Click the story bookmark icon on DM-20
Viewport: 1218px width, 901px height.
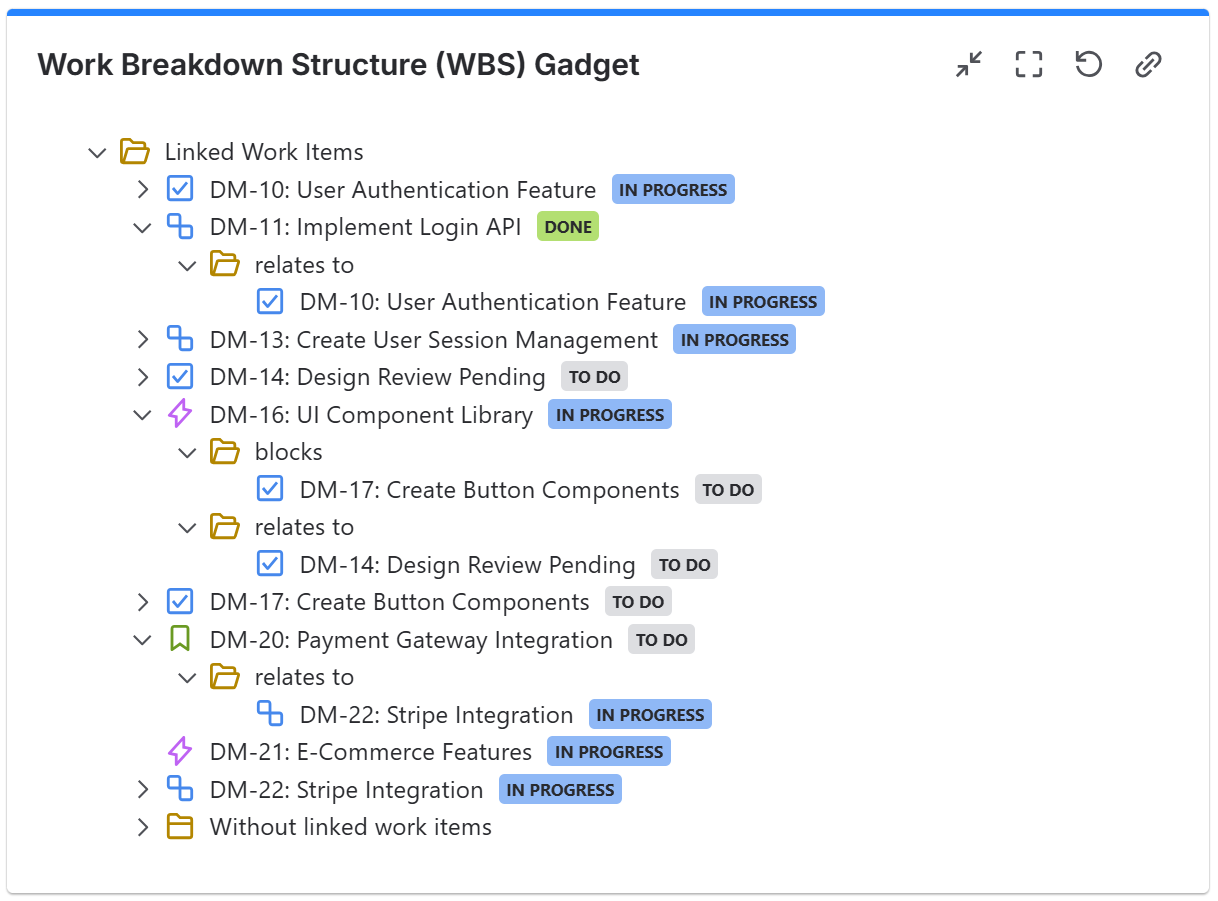click(180, 639)
